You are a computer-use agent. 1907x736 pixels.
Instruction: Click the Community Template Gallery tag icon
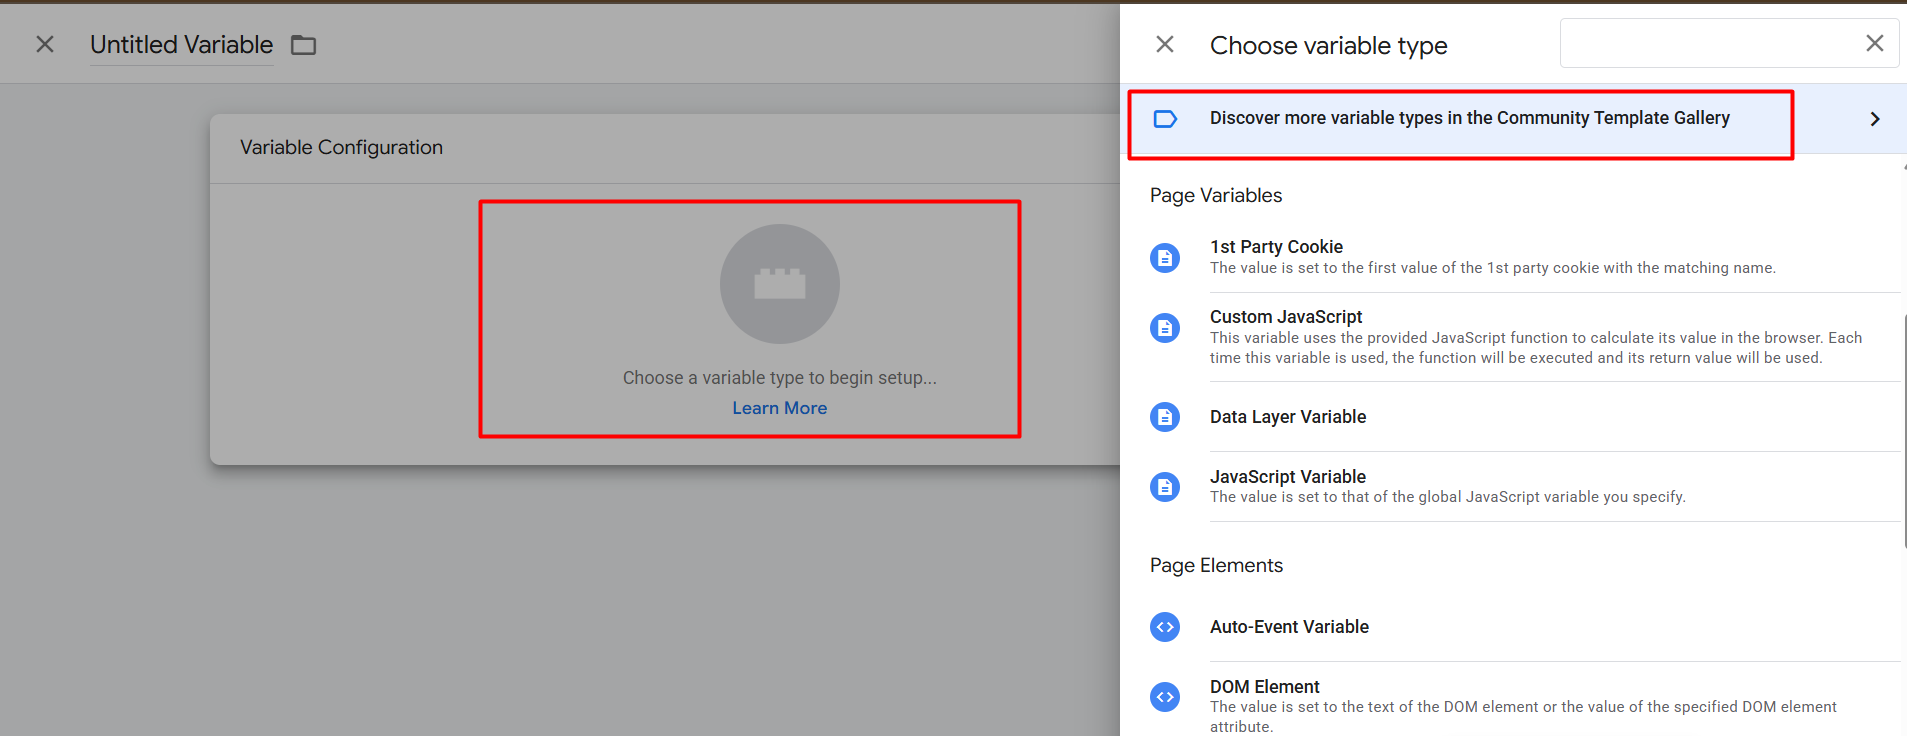pos(1165,119)
